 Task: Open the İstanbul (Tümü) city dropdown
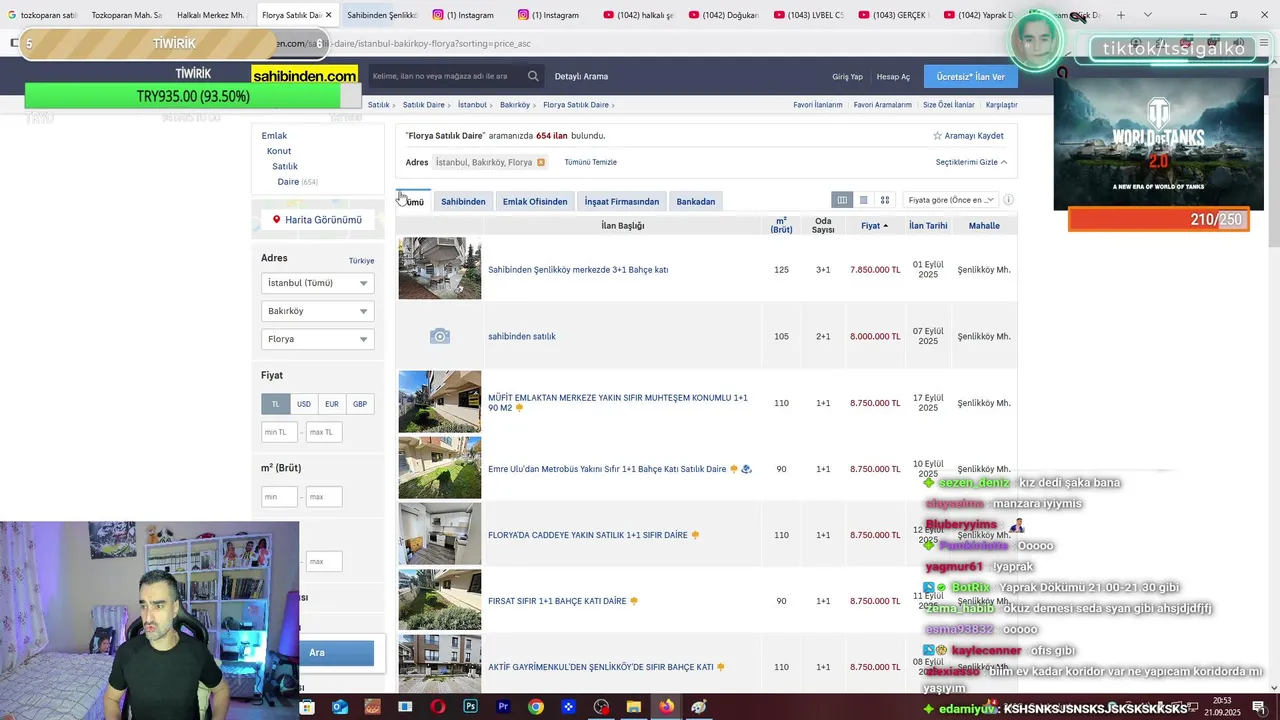(317, 283)
